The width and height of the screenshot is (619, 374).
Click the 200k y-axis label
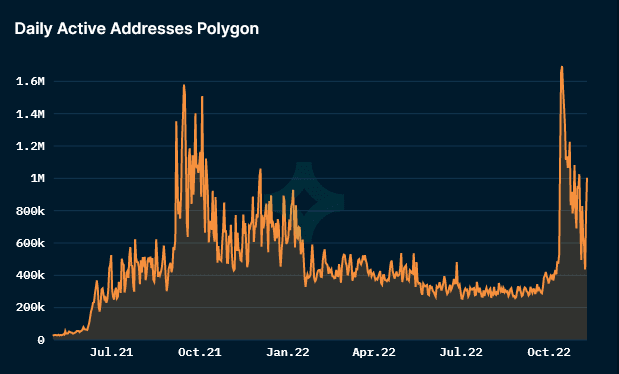tap(30, 307)
